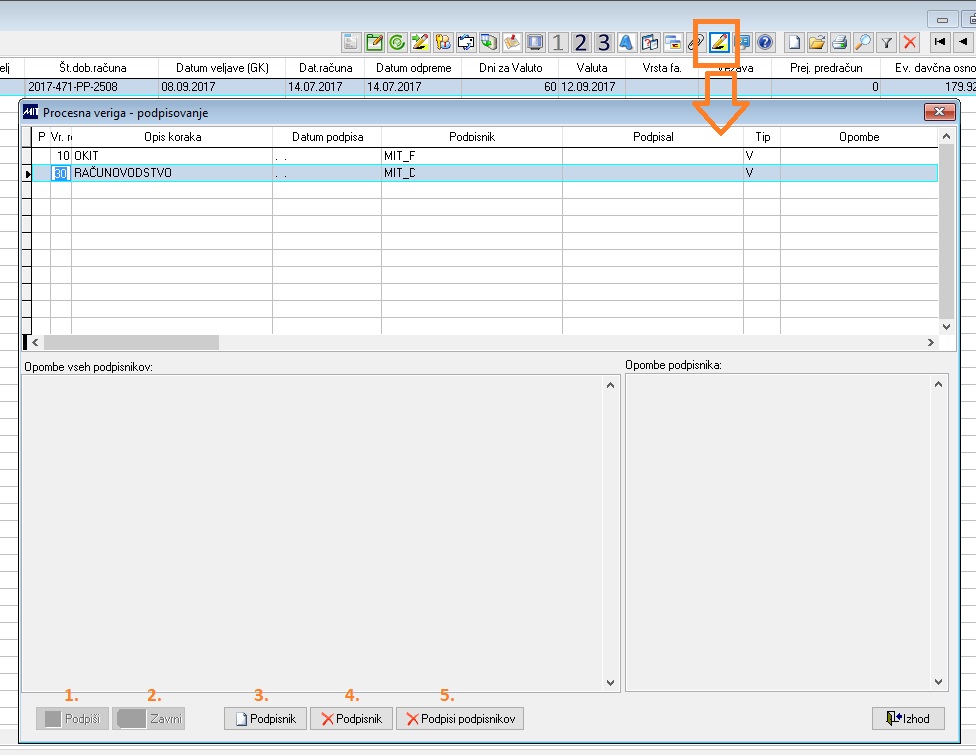Click the printer icon in toolbar

pos(840,42)
